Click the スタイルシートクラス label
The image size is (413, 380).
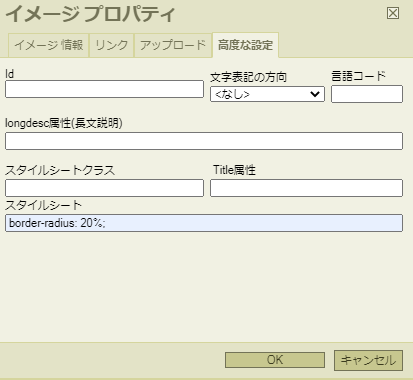[x=60, y=170]
